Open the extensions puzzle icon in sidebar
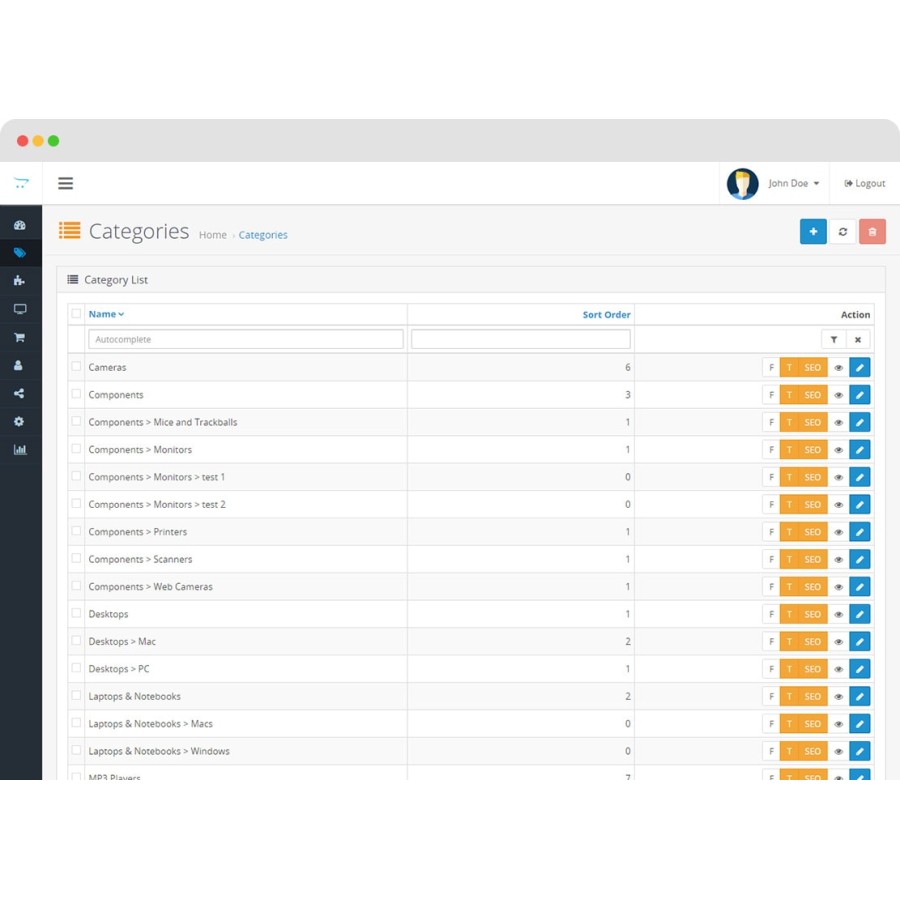This screenshot has width=900, height=900. pos(20,281)
